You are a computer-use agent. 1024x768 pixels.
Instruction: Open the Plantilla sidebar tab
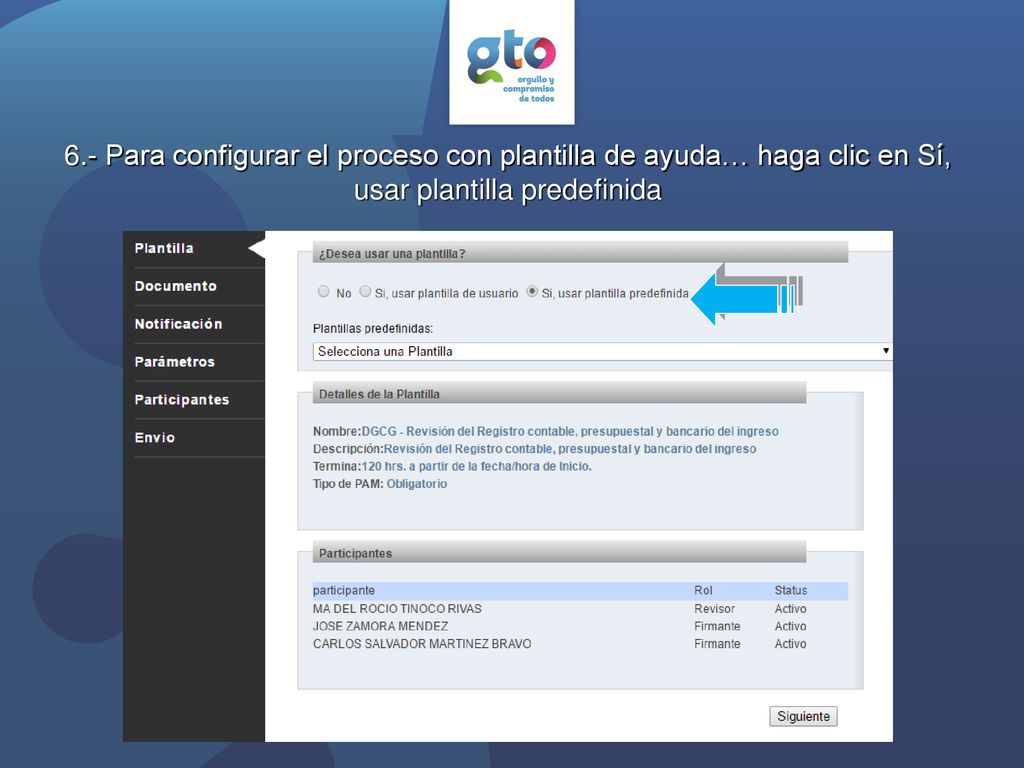[164, 248]
